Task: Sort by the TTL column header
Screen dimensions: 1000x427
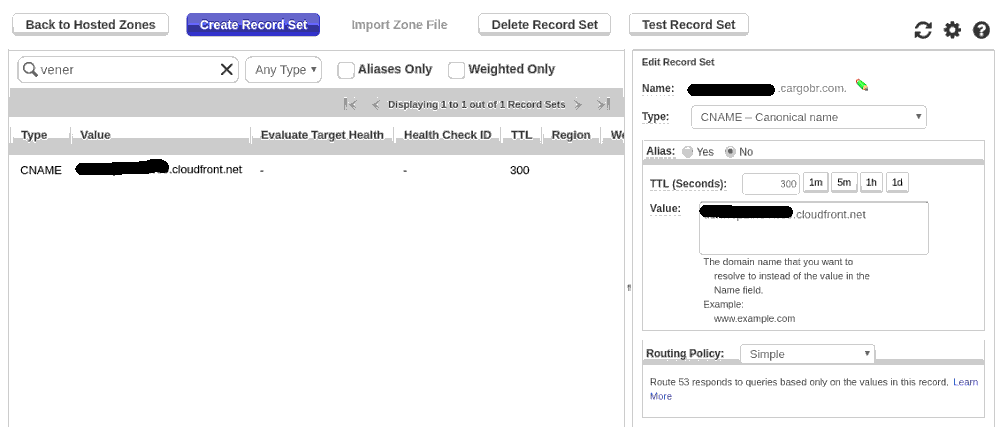Action: [520, 135]
